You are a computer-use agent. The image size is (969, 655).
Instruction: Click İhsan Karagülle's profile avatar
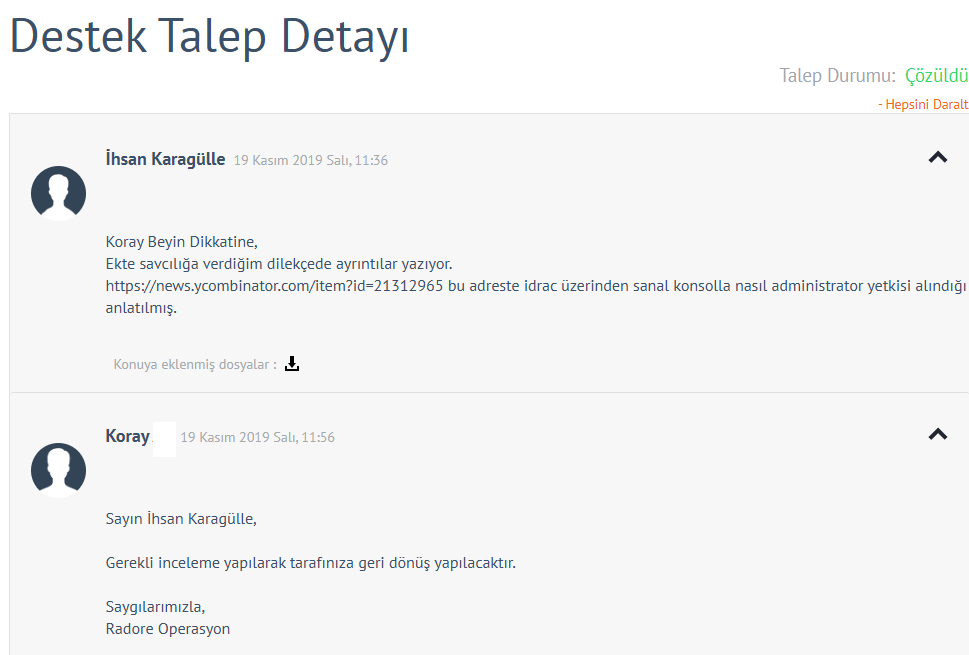[58, 193]
